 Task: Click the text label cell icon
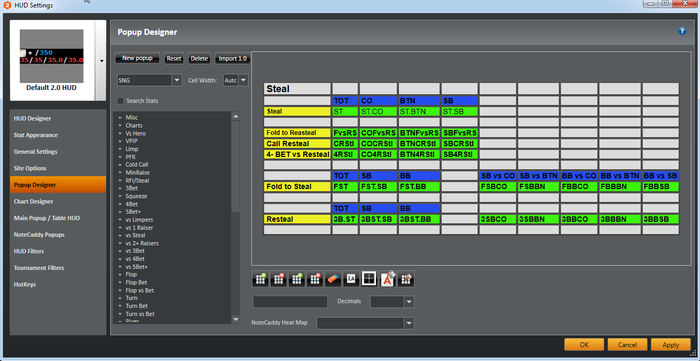351,279
